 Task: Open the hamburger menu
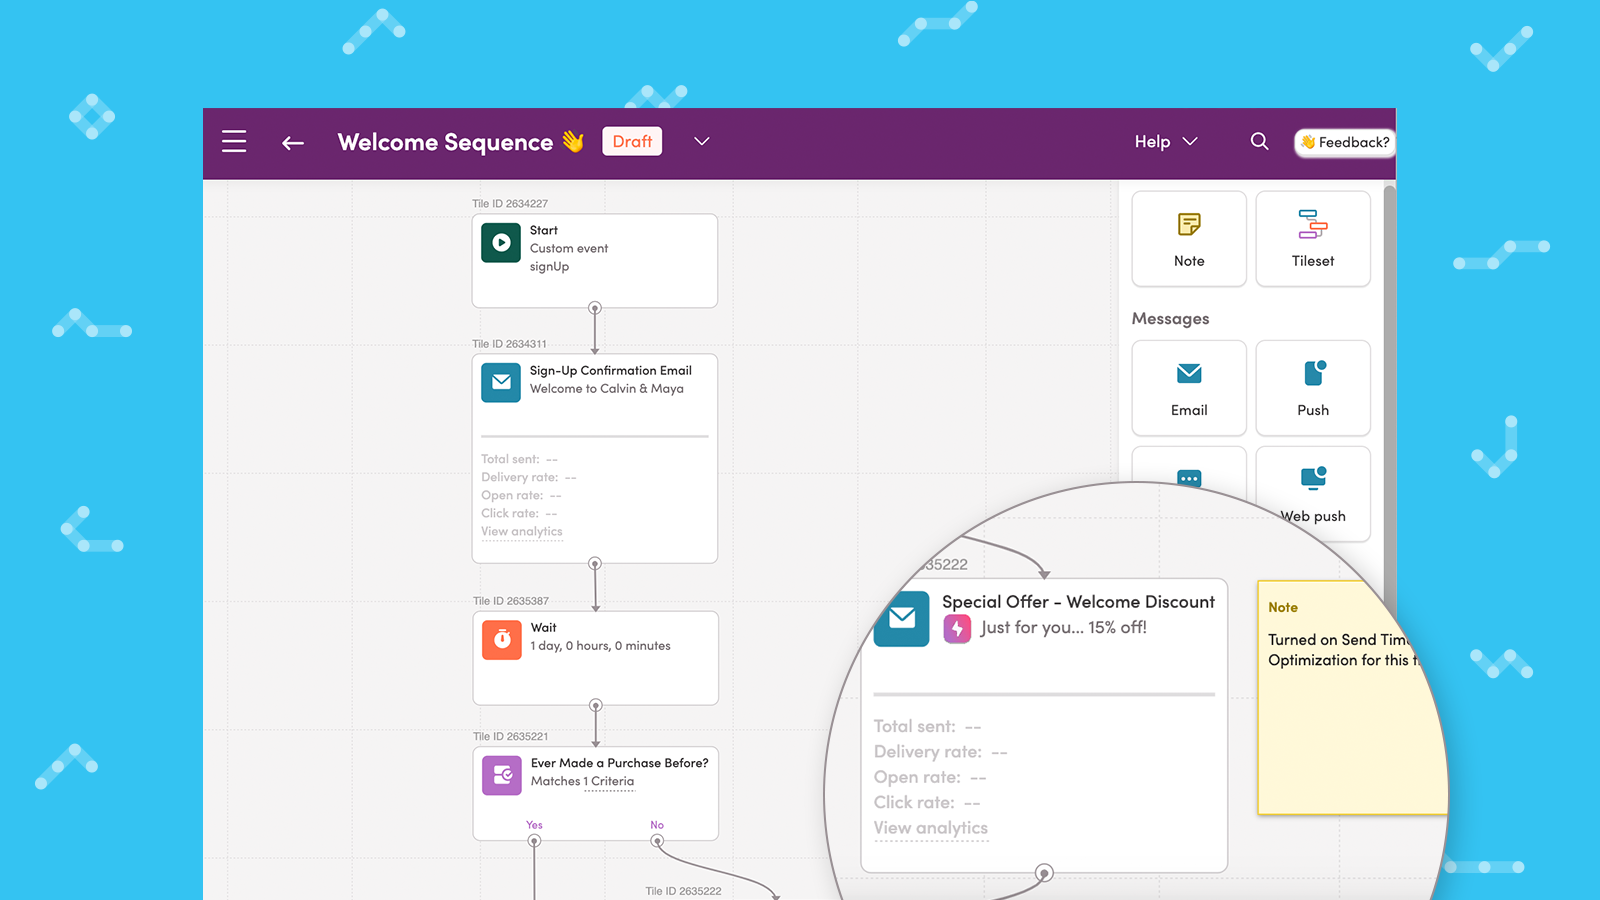[x=234, y=142]
